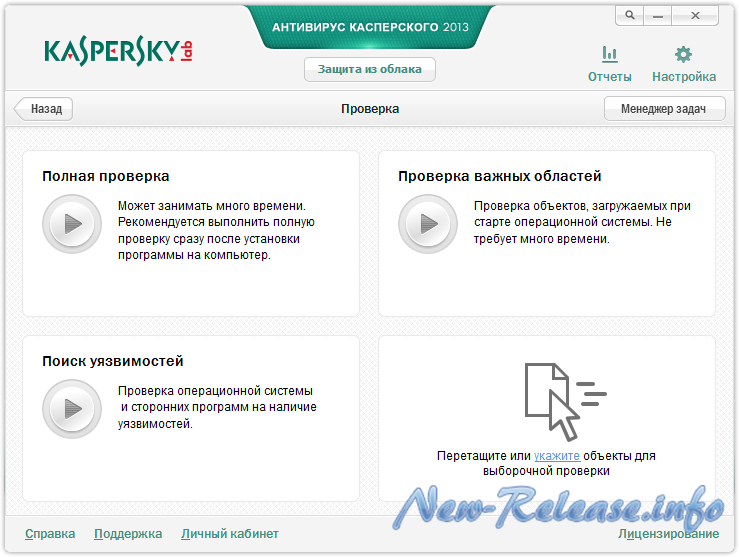This screenshot has height=557, width=739.
Task: Follow the укажите link to choose objects
Action: pyautogui.click(x=557, y=456)
